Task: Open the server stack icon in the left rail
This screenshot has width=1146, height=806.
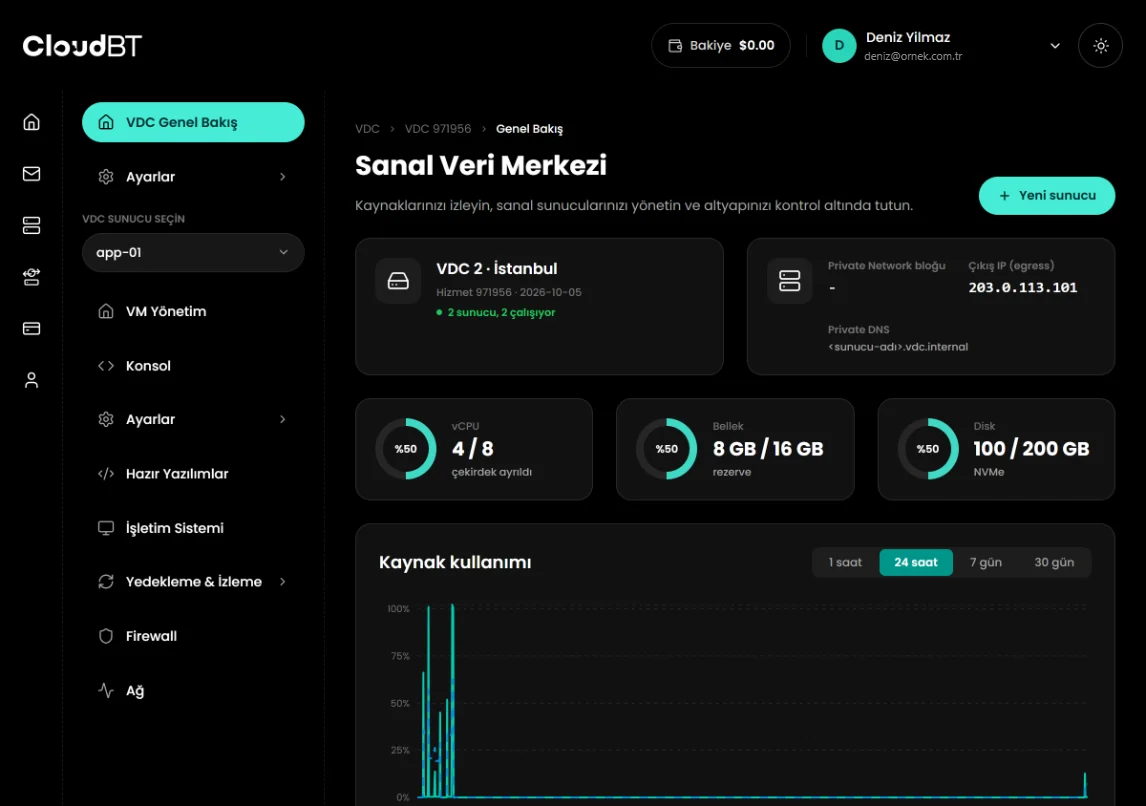Action: pos(31,225)
